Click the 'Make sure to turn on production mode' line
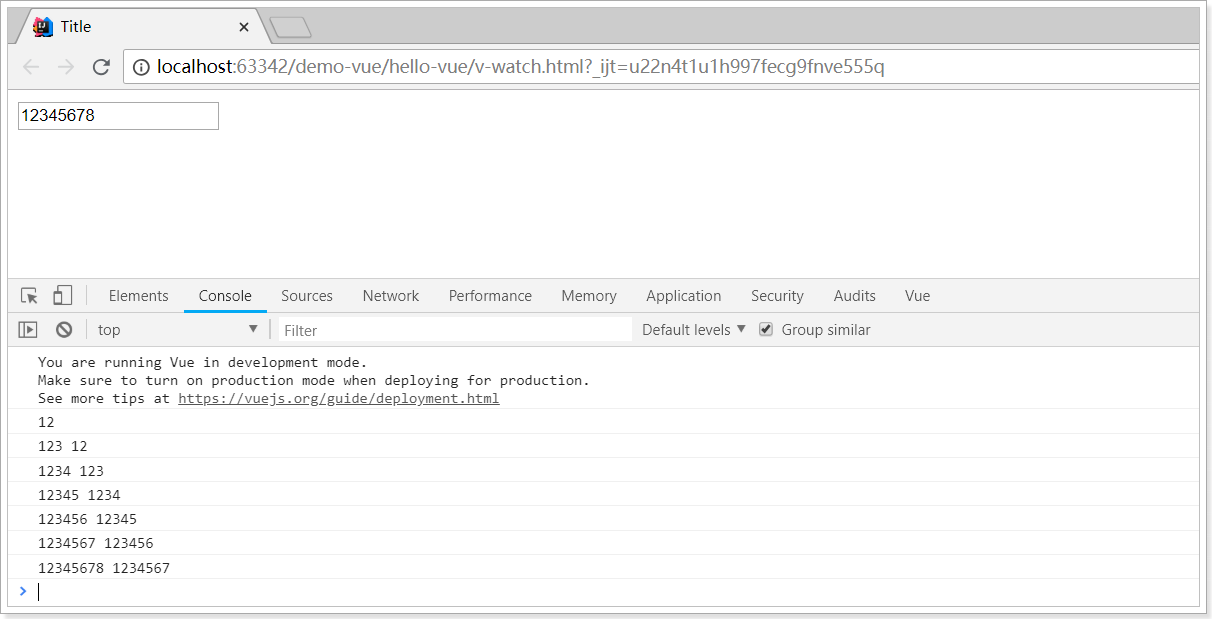 coord(314,380)
